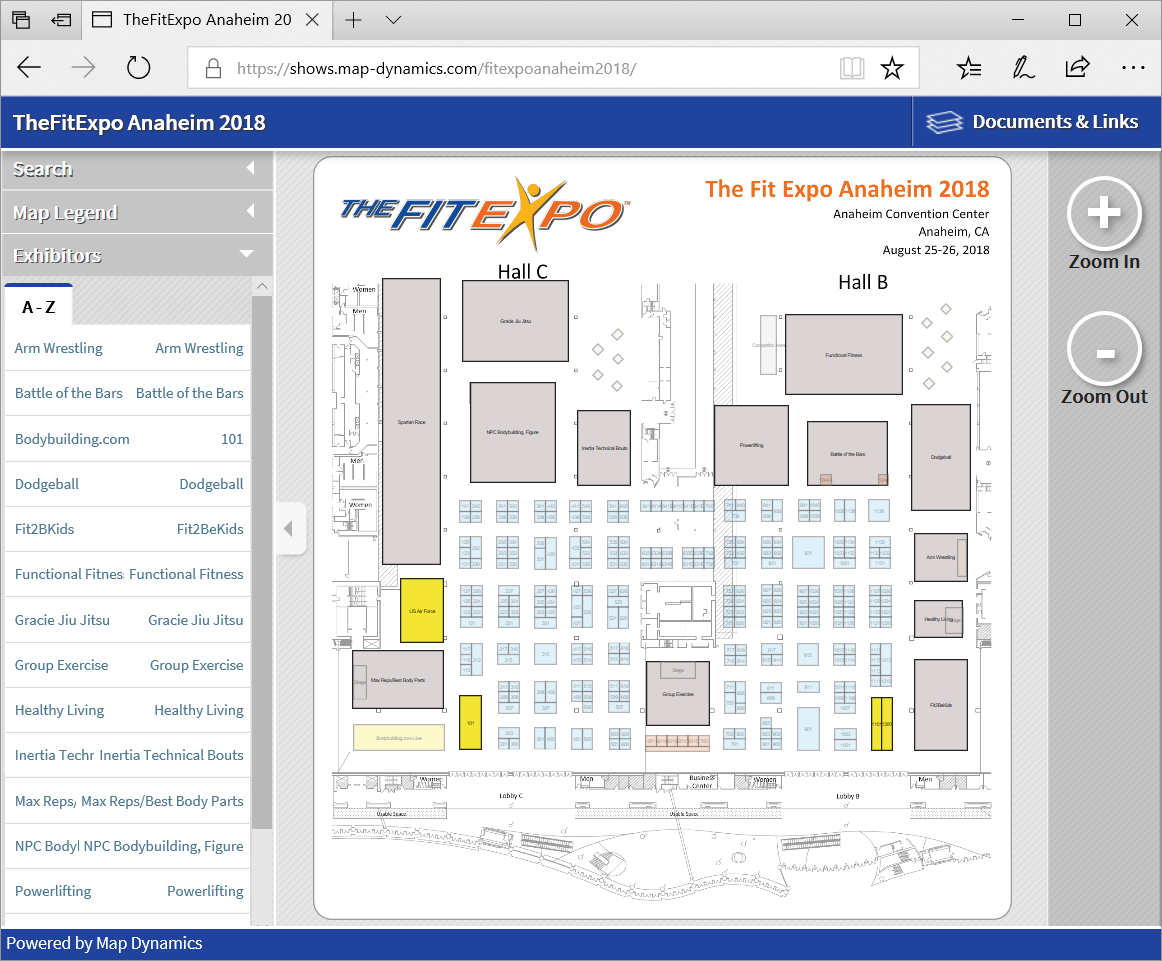
Task: Click the exhibitor list scrollbar thumb
Action: 262,562
